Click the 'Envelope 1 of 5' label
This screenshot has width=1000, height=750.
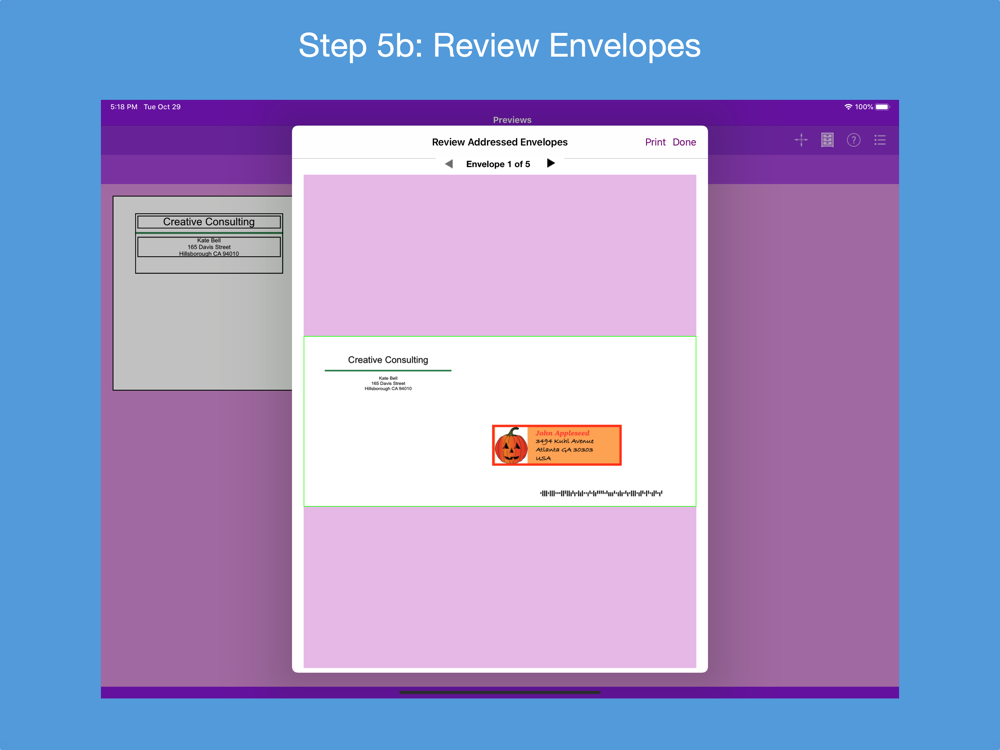point(498,164)
